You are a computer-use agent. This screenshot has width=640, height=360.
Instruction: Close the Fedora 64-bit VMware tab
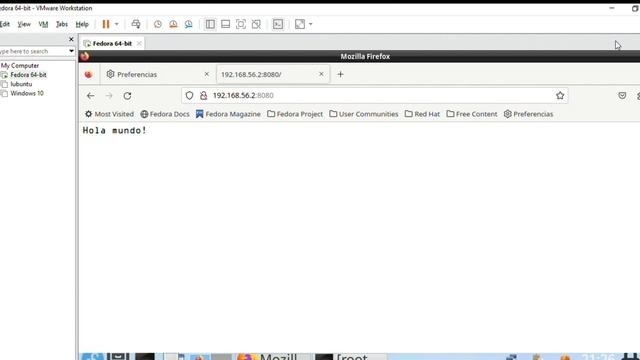(139, 43)
